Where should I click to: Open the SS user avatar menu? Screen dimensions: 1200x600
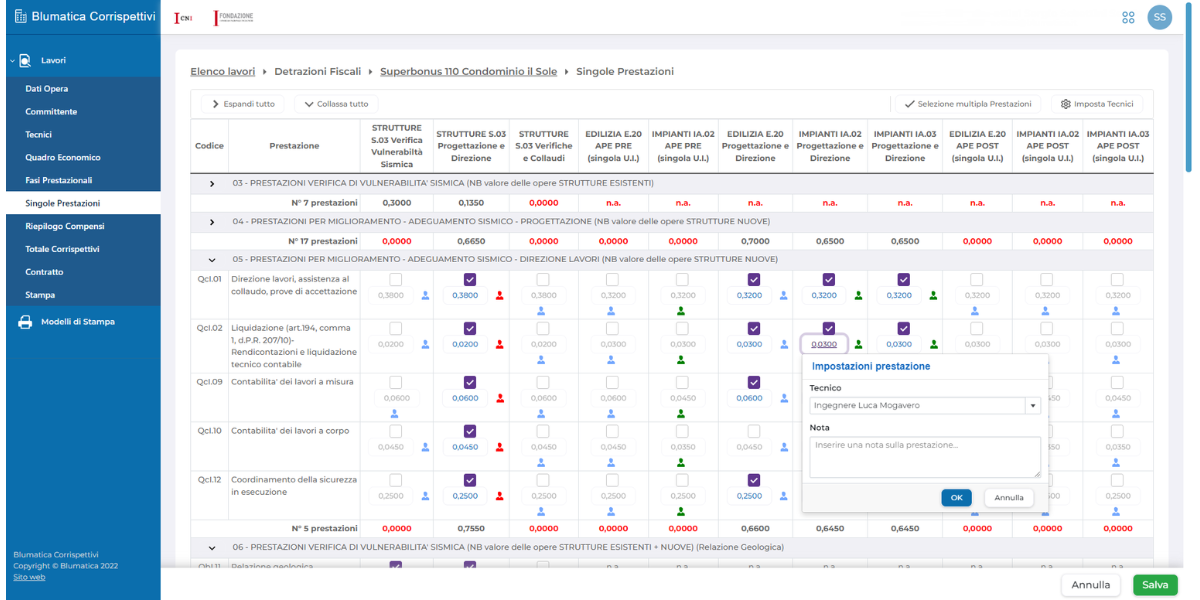pos(1159,17)
